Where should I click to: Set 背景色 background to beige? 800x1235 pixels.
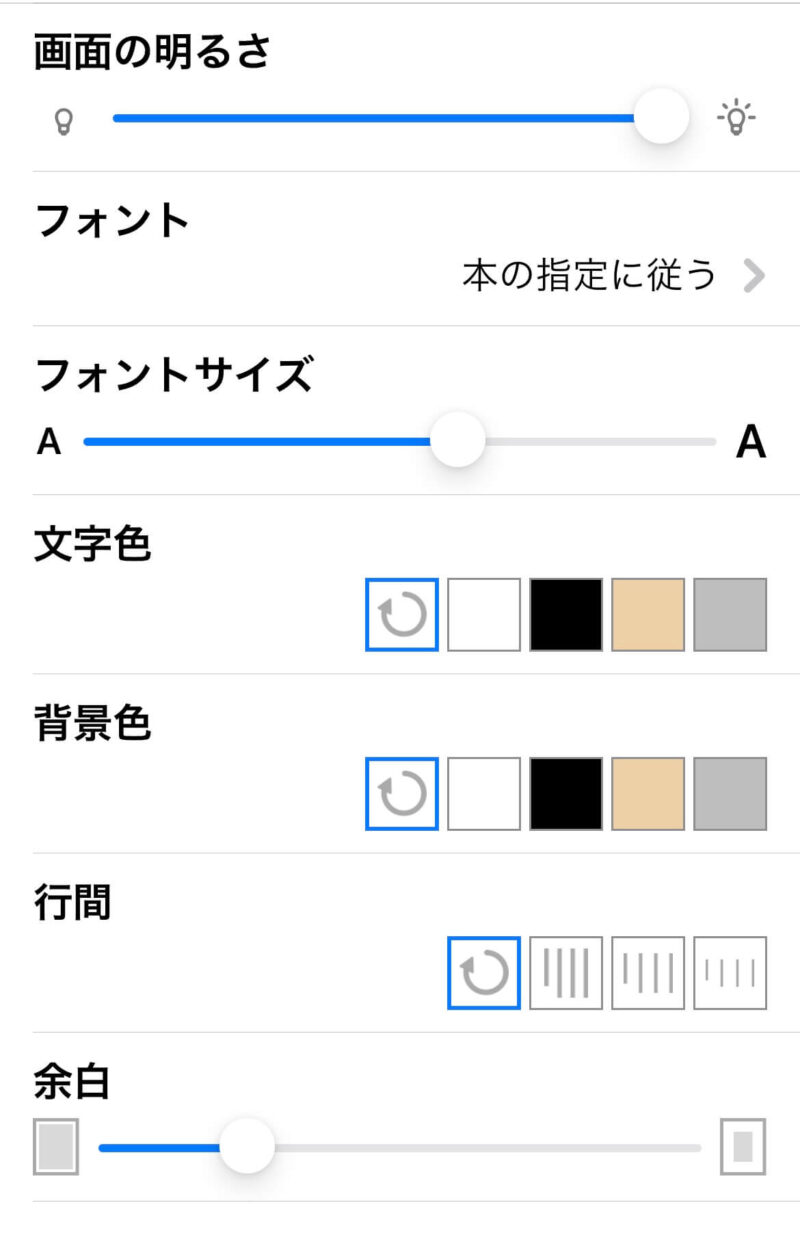(648, 794)
